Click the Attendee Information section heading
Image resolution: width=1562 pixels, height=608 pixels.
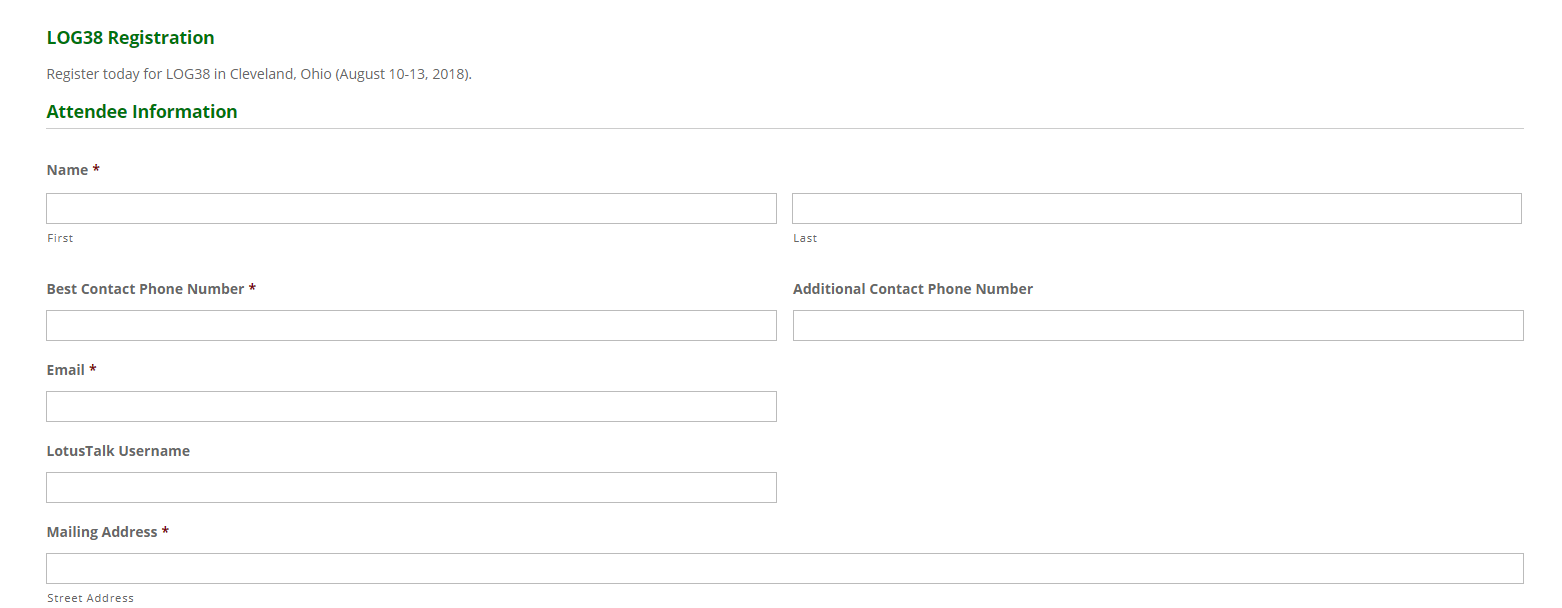(x=142, y=112)
